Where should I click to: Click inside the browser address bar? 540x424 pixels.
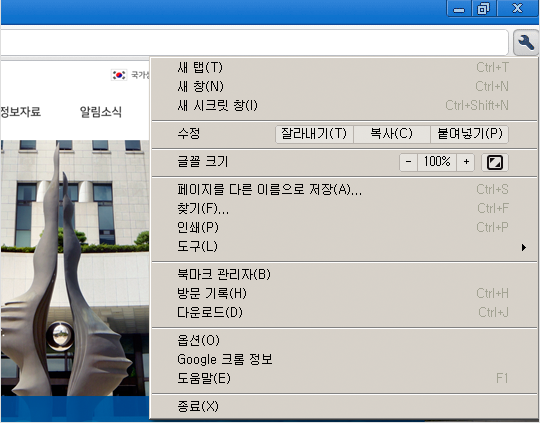(x=254, y=42)
